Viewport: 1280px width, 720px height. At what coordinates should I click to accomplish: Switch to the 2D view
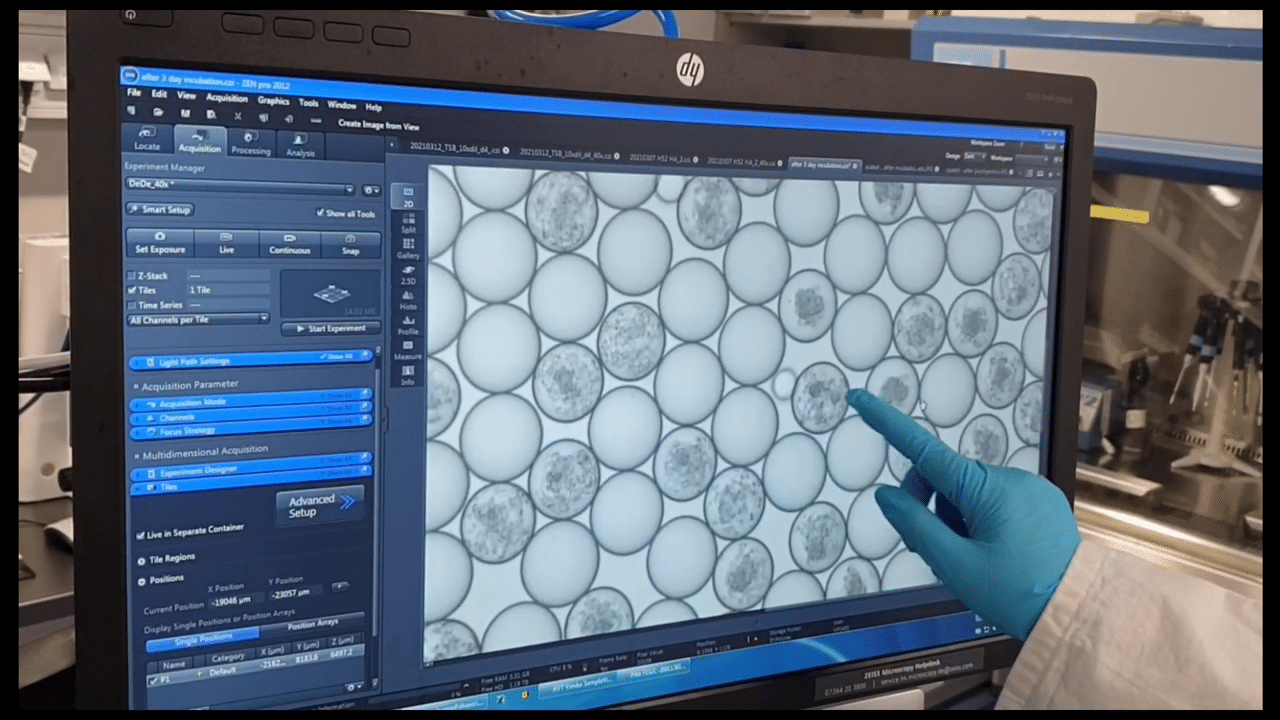(408, 196)
